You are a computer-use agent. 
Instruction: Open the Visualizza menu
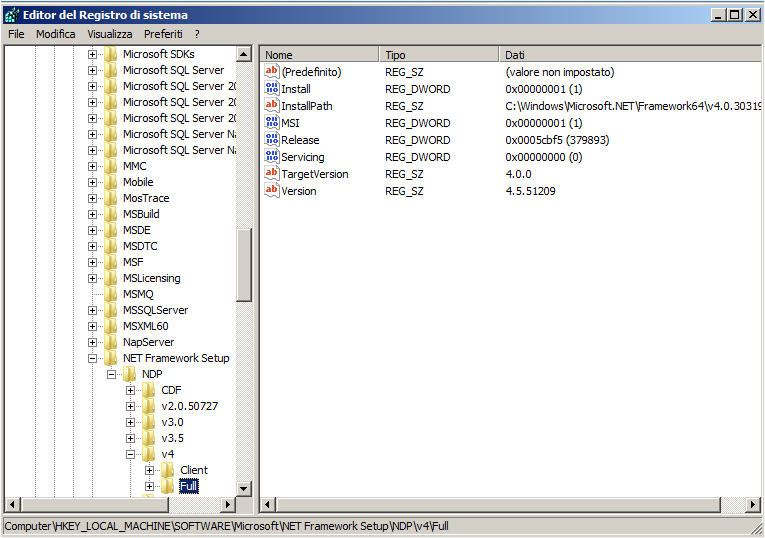pyautogui.click(x=110, y=34)
